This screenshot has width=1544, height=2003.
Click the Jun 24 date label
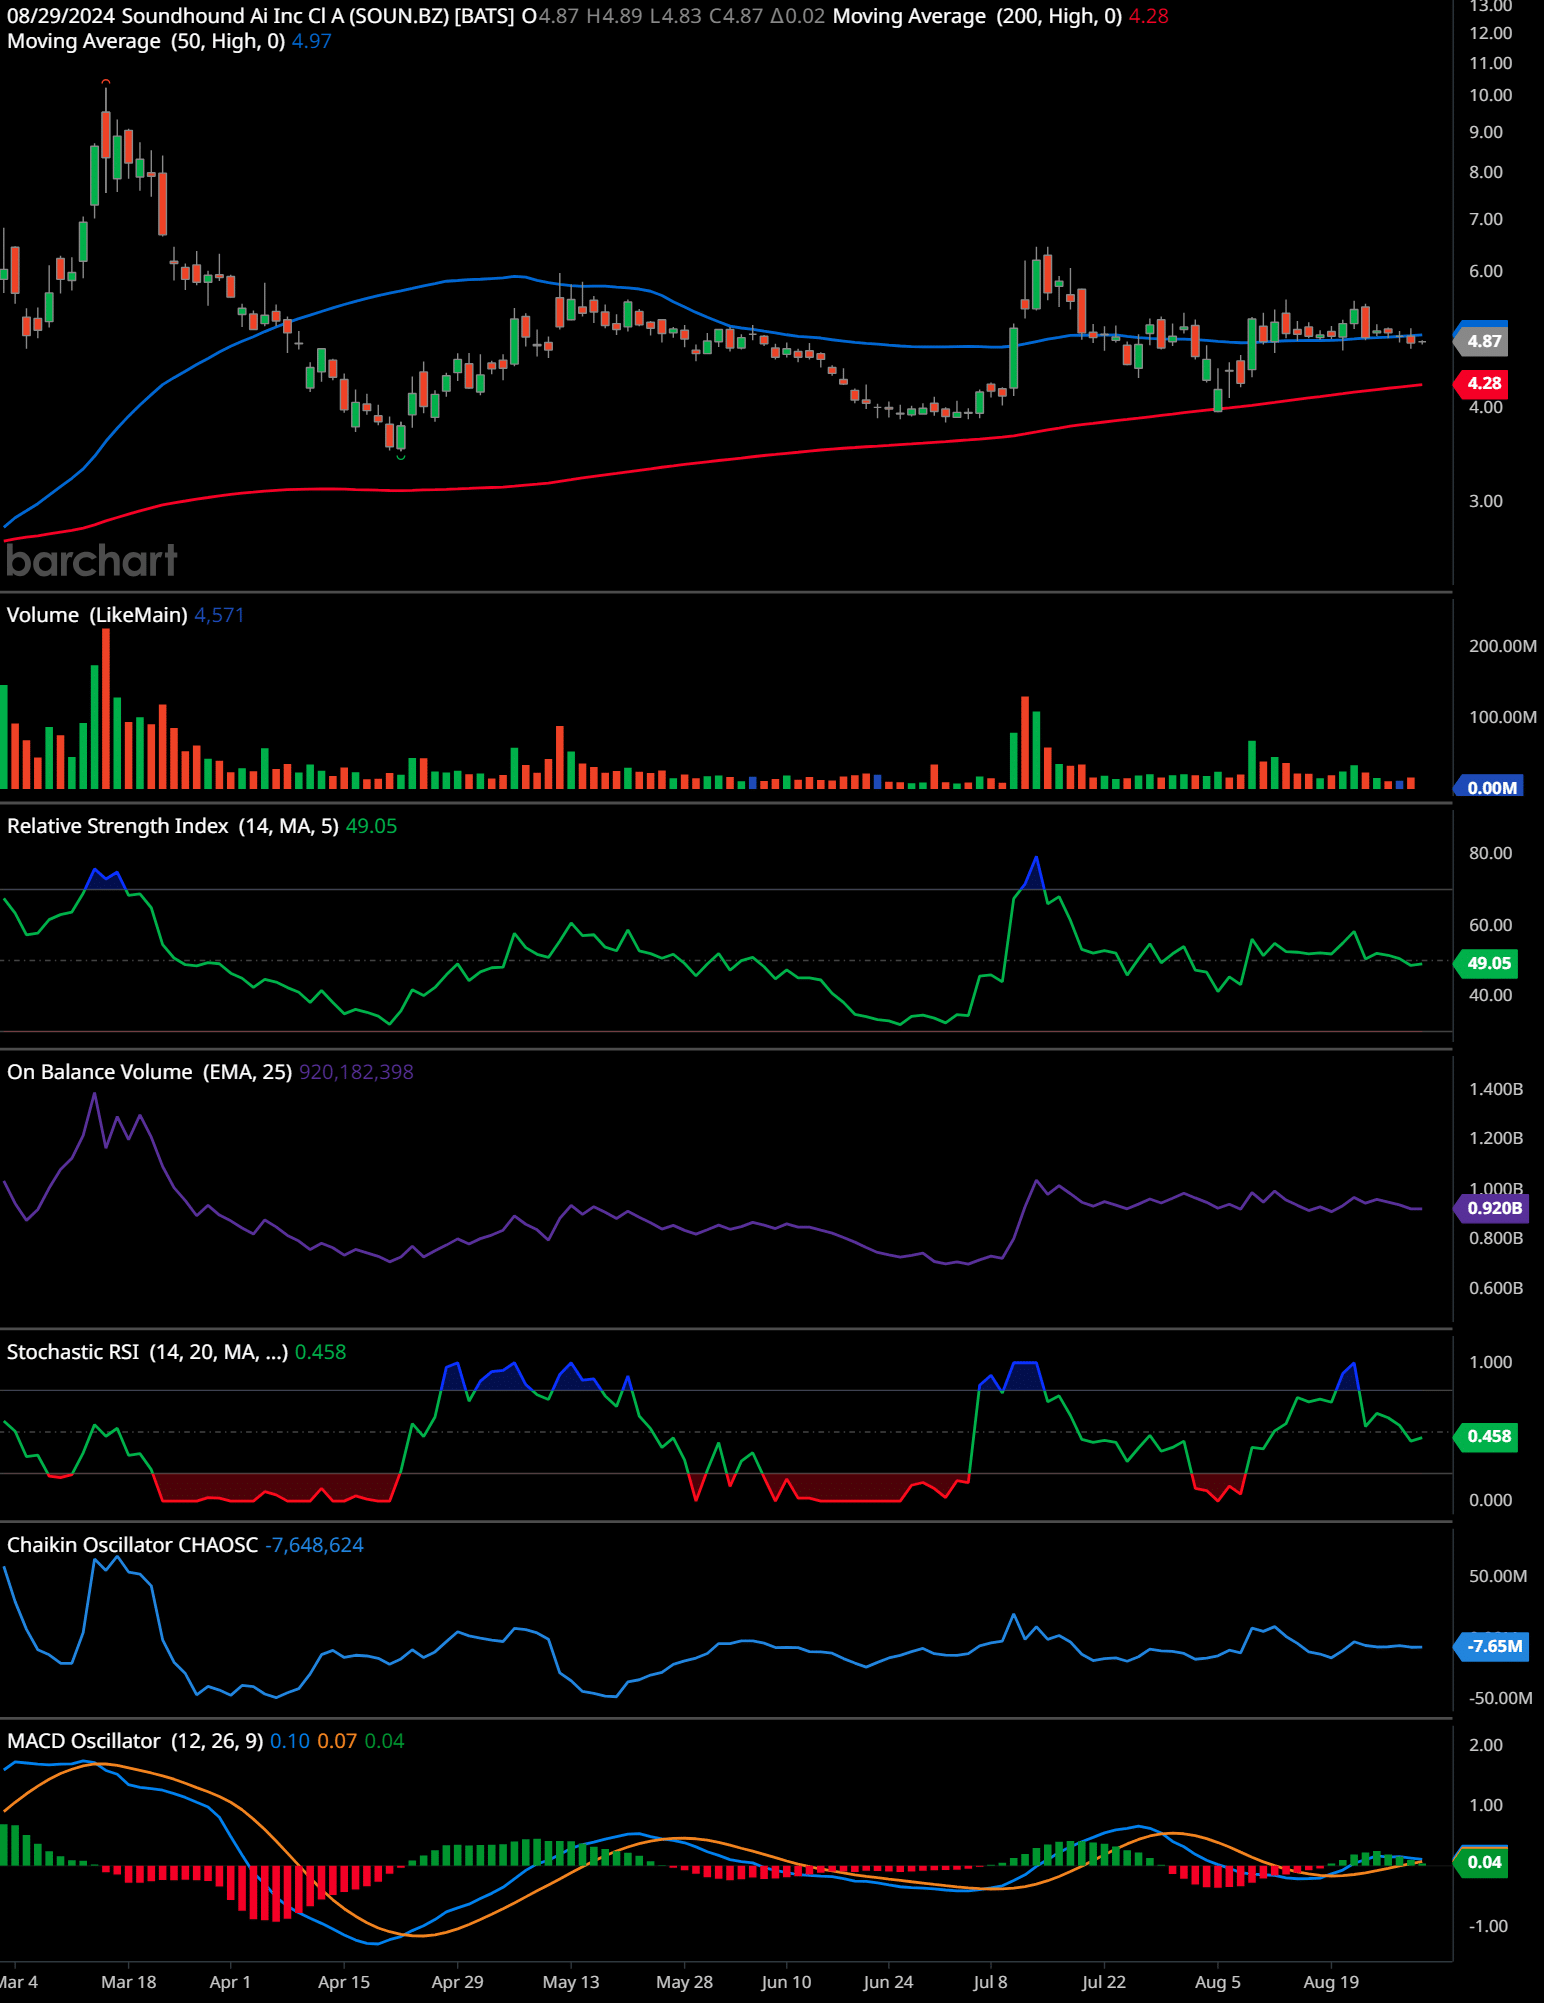888,1982
